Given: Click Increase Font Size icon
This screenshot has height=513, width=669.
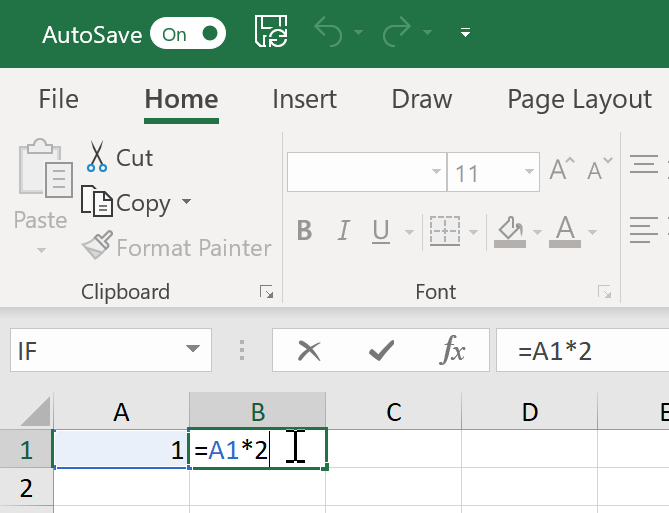Looking at the screenshot, I should [x=562, y=169].
